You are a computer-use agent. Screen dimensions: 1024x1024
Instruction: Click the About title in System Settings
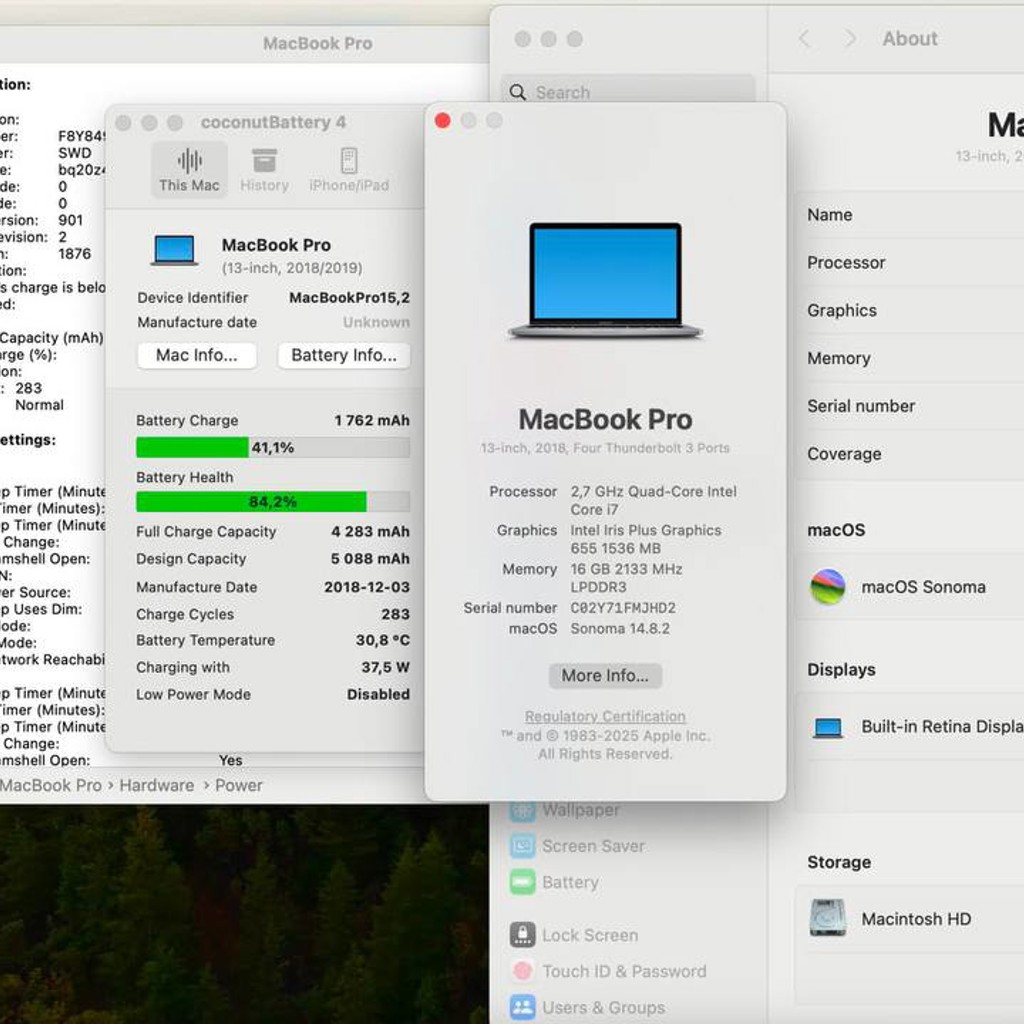pos(910,39)
